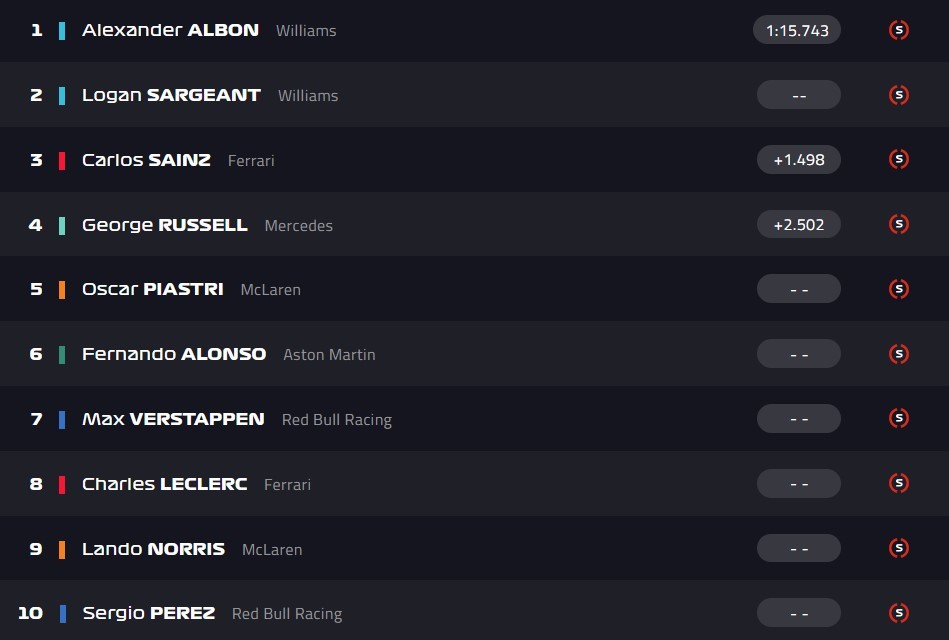Viewport: 949px width, 640px height.
Task: Click McLaren orange color bar beside Piastri
Action: pos(62,289)
